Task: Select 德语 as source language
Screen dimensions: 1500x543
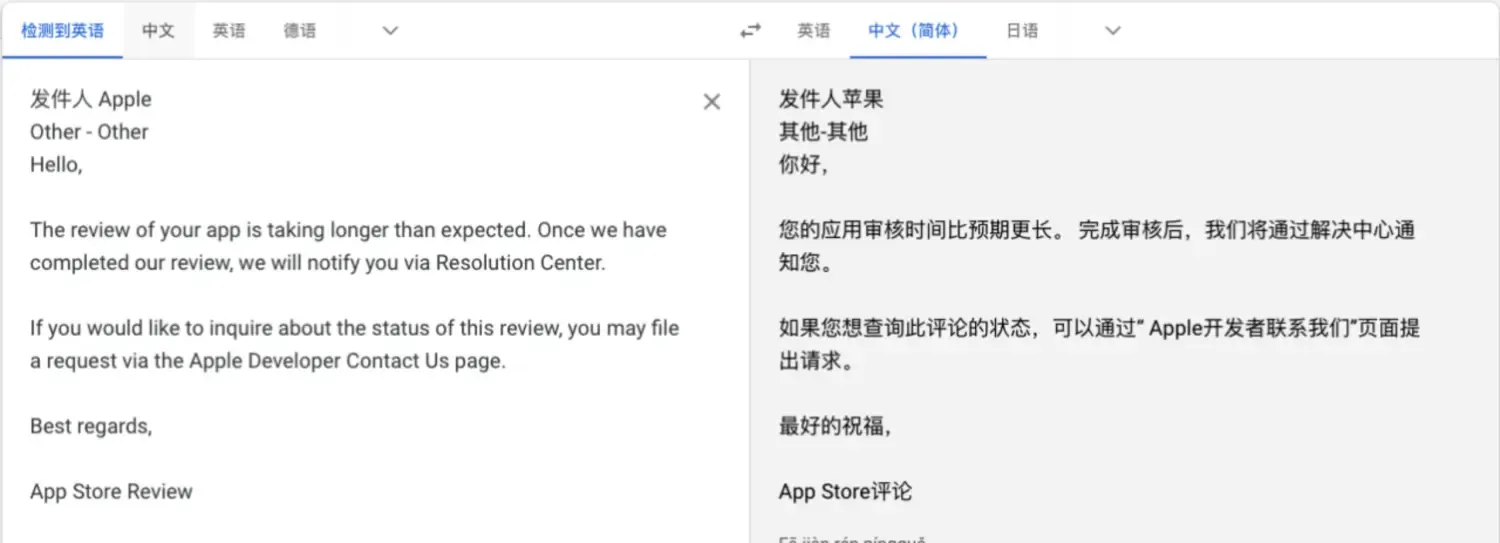Action: tap(300, 31)
